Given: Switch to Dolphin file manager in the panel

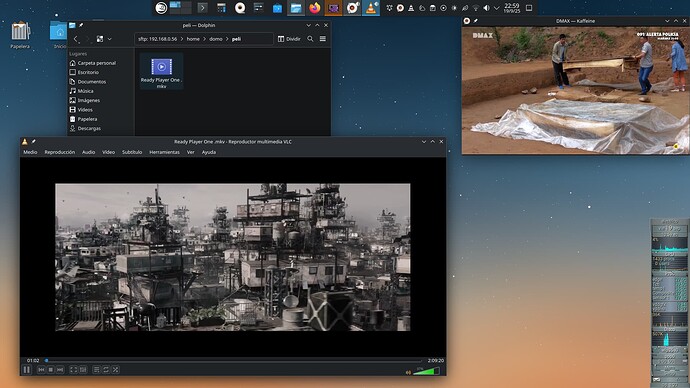Looking at the screenshot, I should (x=296, y=7).
